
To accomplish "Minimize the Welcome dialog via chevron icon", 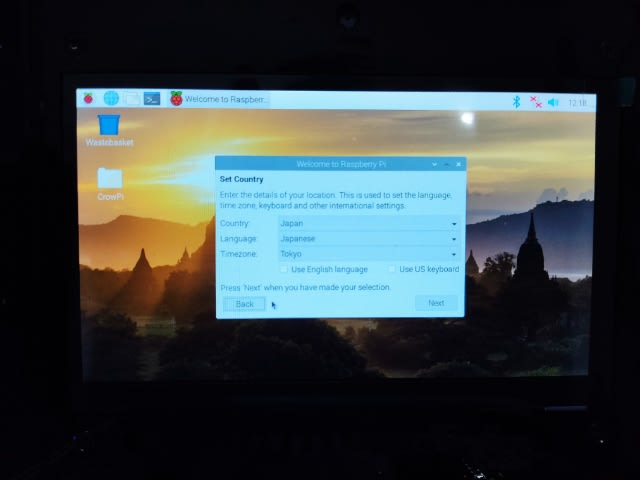I will (x=434, y=164).
